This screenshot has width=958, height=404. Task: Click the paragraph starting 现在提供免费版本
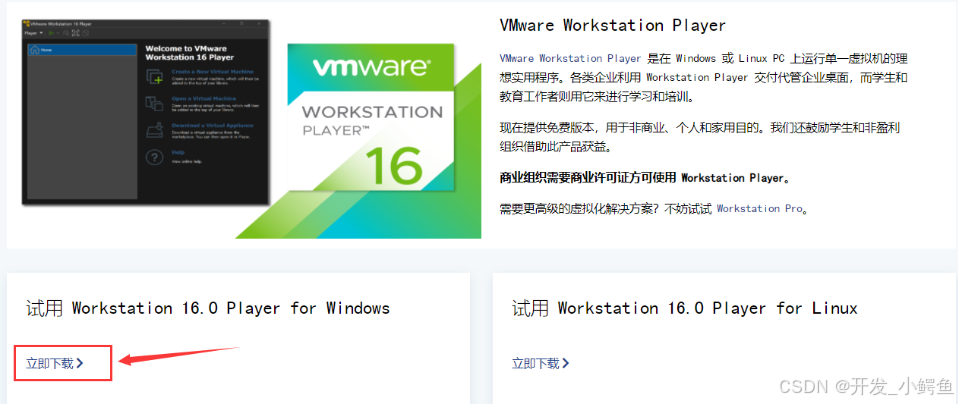click(x=700, y=138)
